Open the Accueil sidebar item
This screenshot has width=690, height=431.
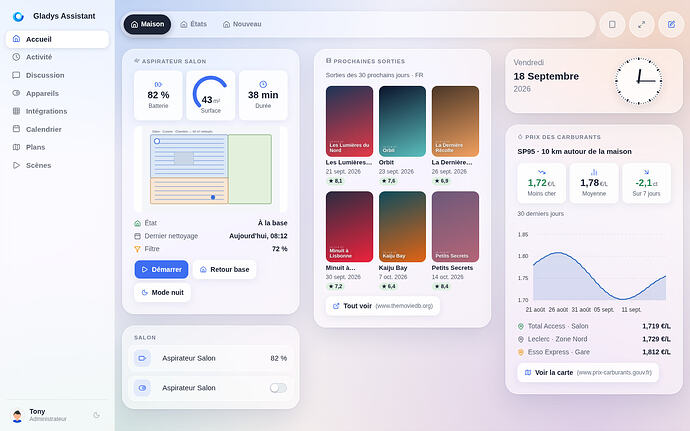57,39
